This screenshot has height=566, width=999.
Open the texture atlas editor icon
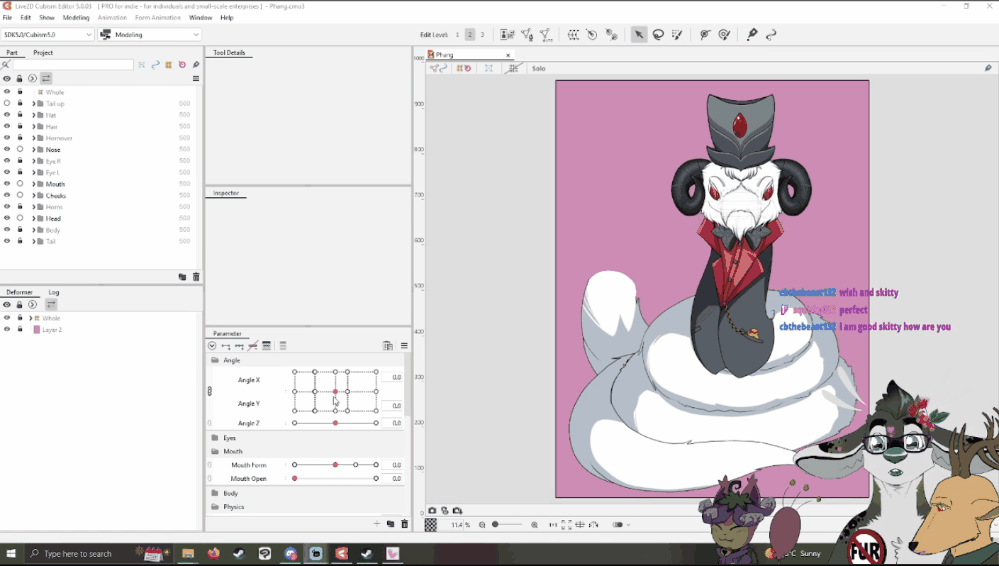click(x=507, y=34)
